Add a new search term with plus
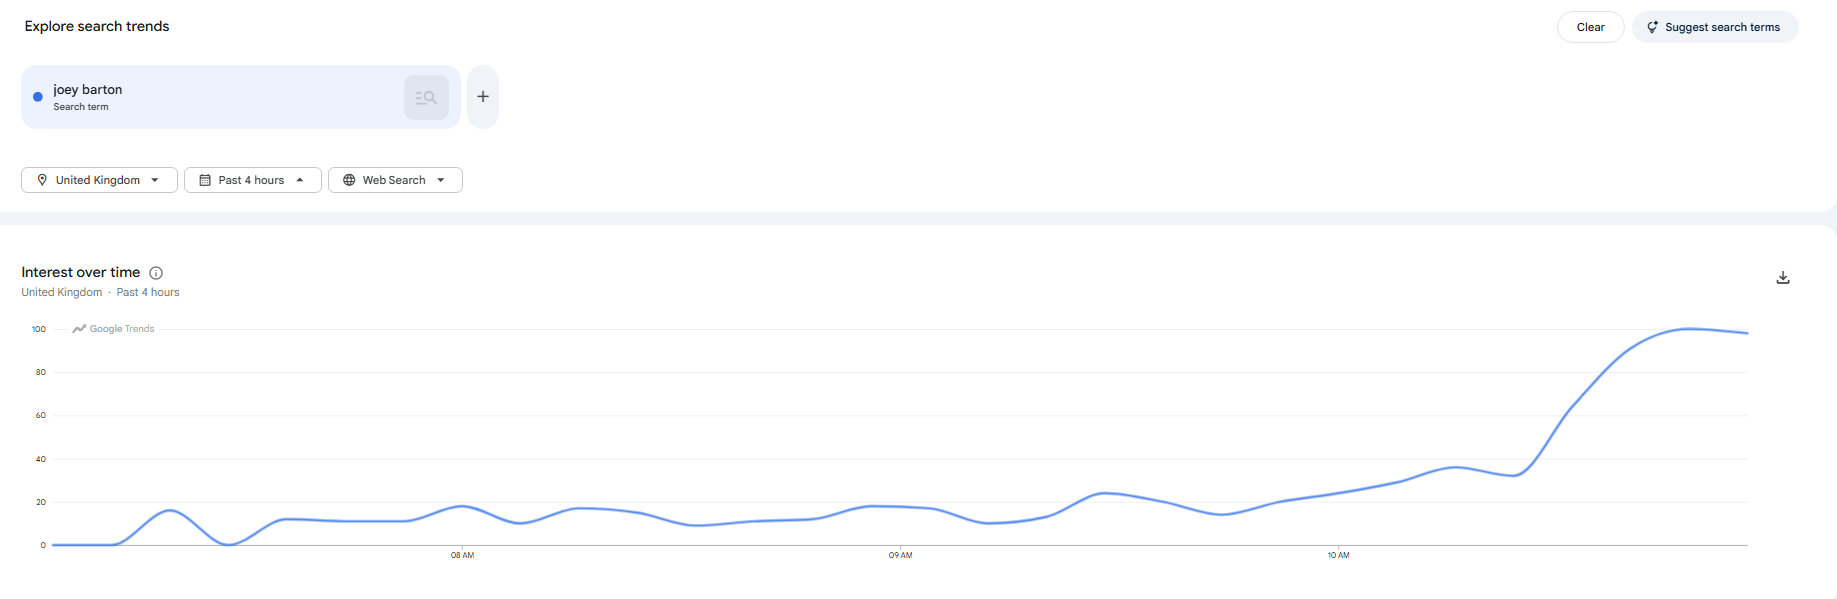 [483, 97]
